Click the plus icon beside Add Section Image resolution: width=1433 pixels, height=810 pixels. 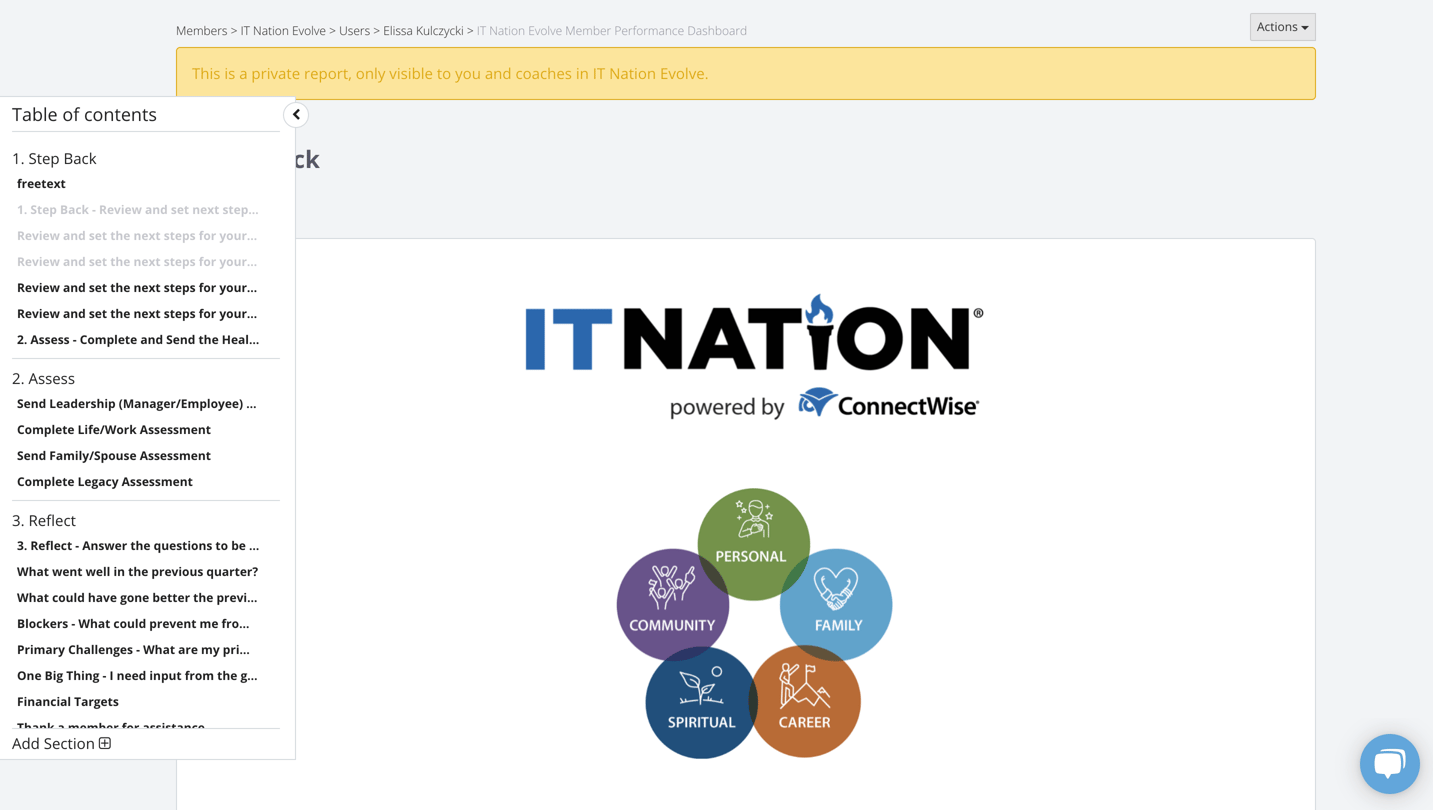click(x=105, y=743)
